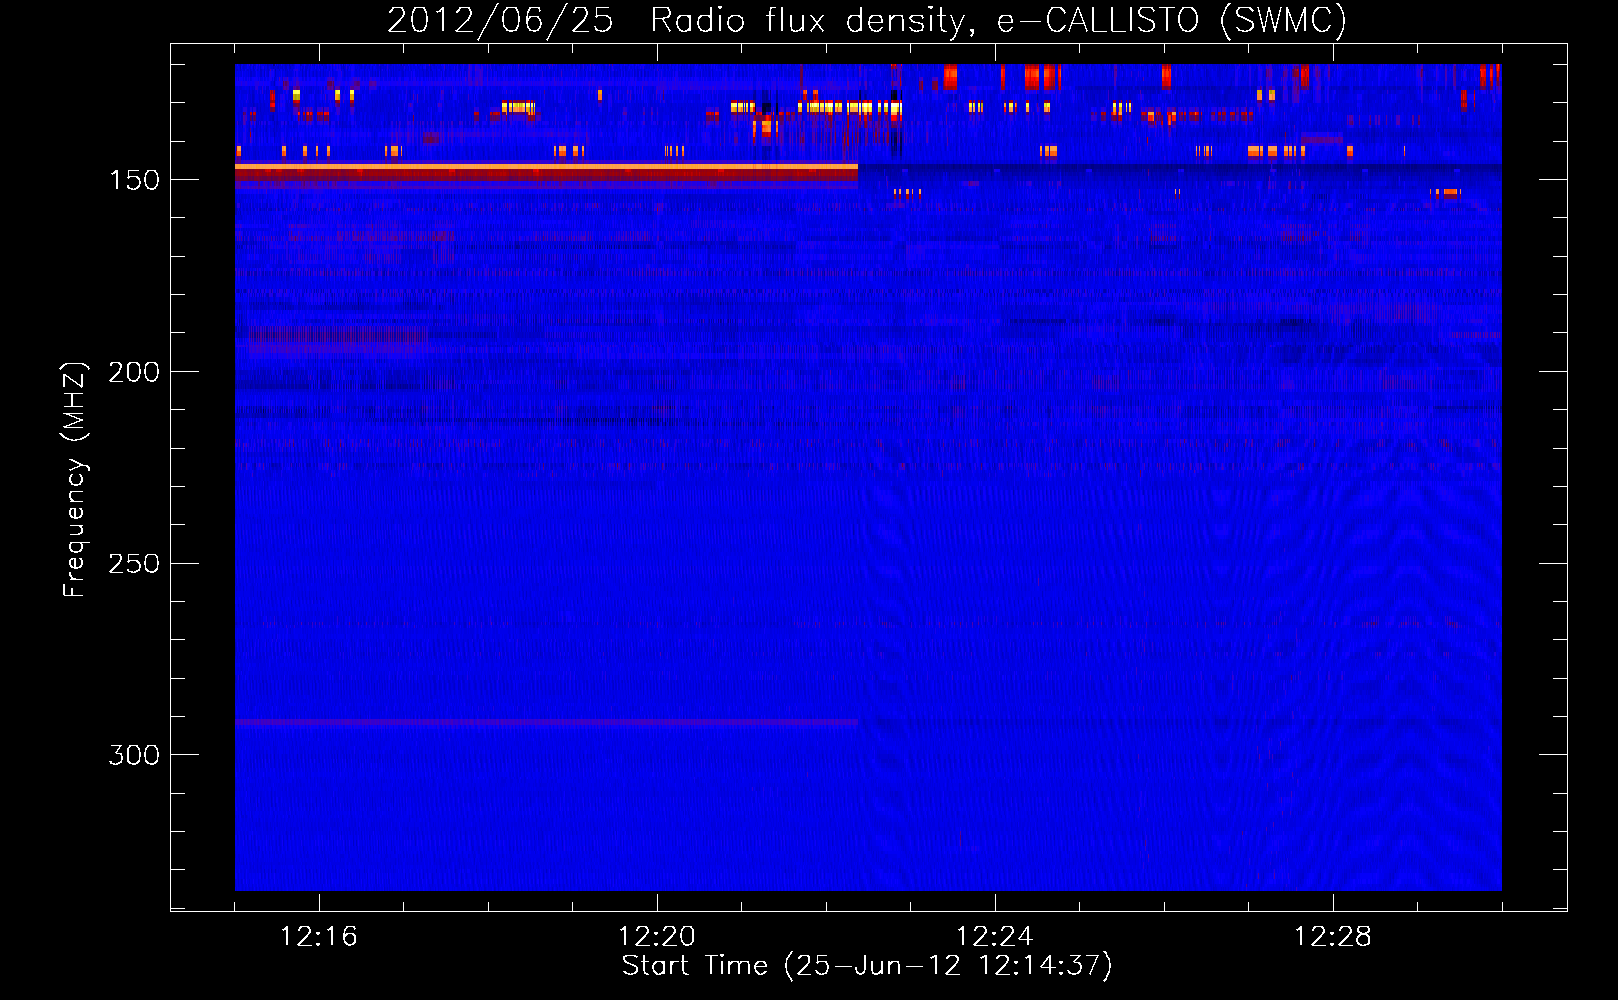The width and height of the screenshot is (1618, 1000).
Task: Click the 12:24 time tick label
Action: pos(995,937)
